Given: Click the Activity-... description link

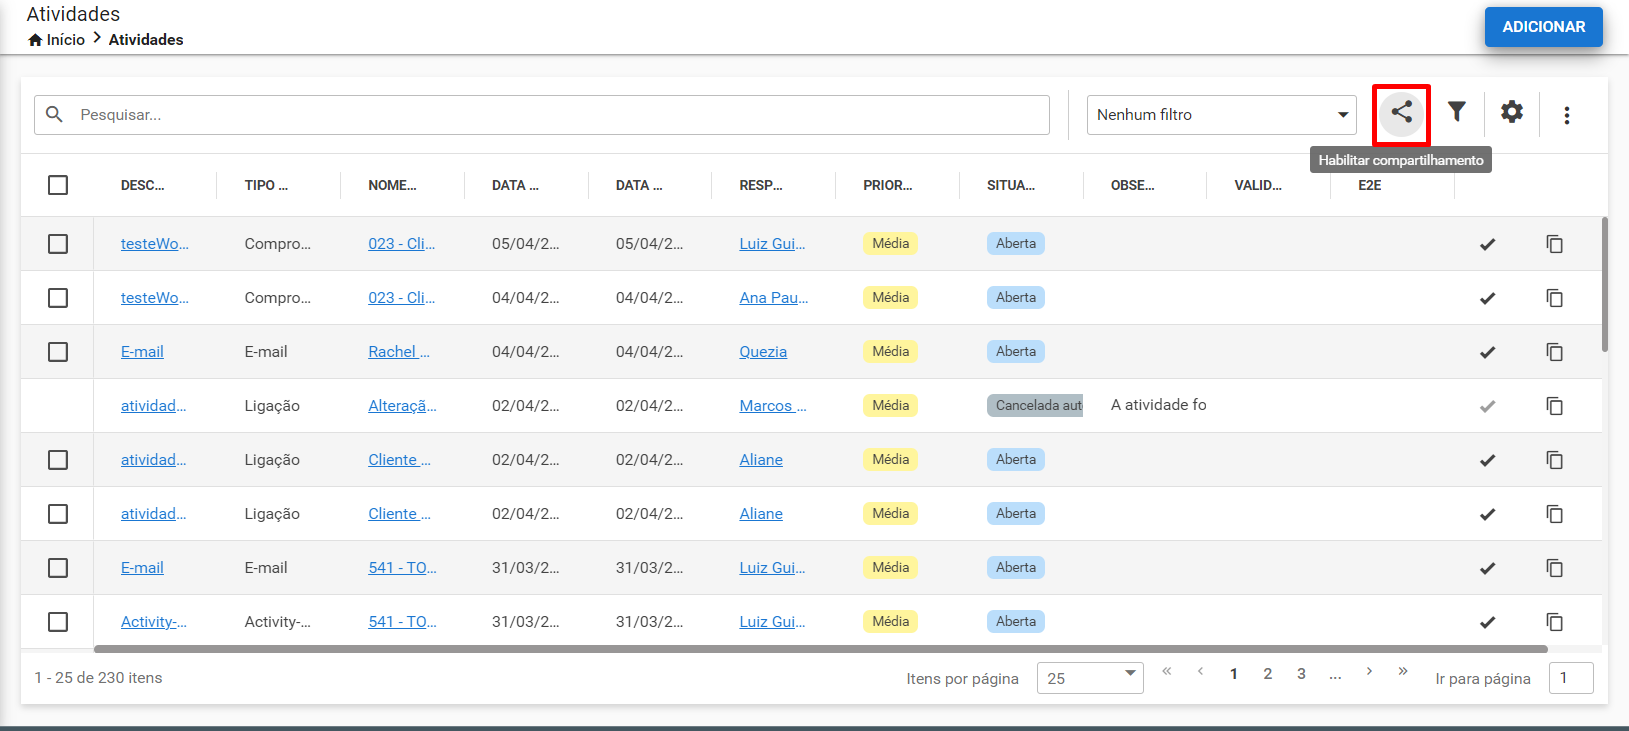Looking at the screenshot, I should [x=154, y=622].
